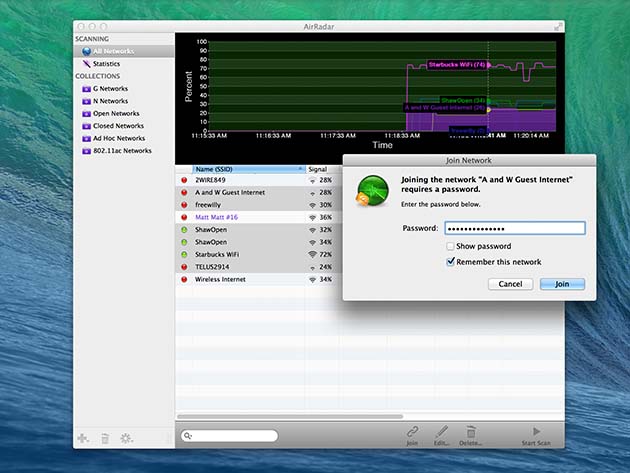Click the add collection plus icon
The height and width of the screenshot is (473, 630).
(83, 438)
